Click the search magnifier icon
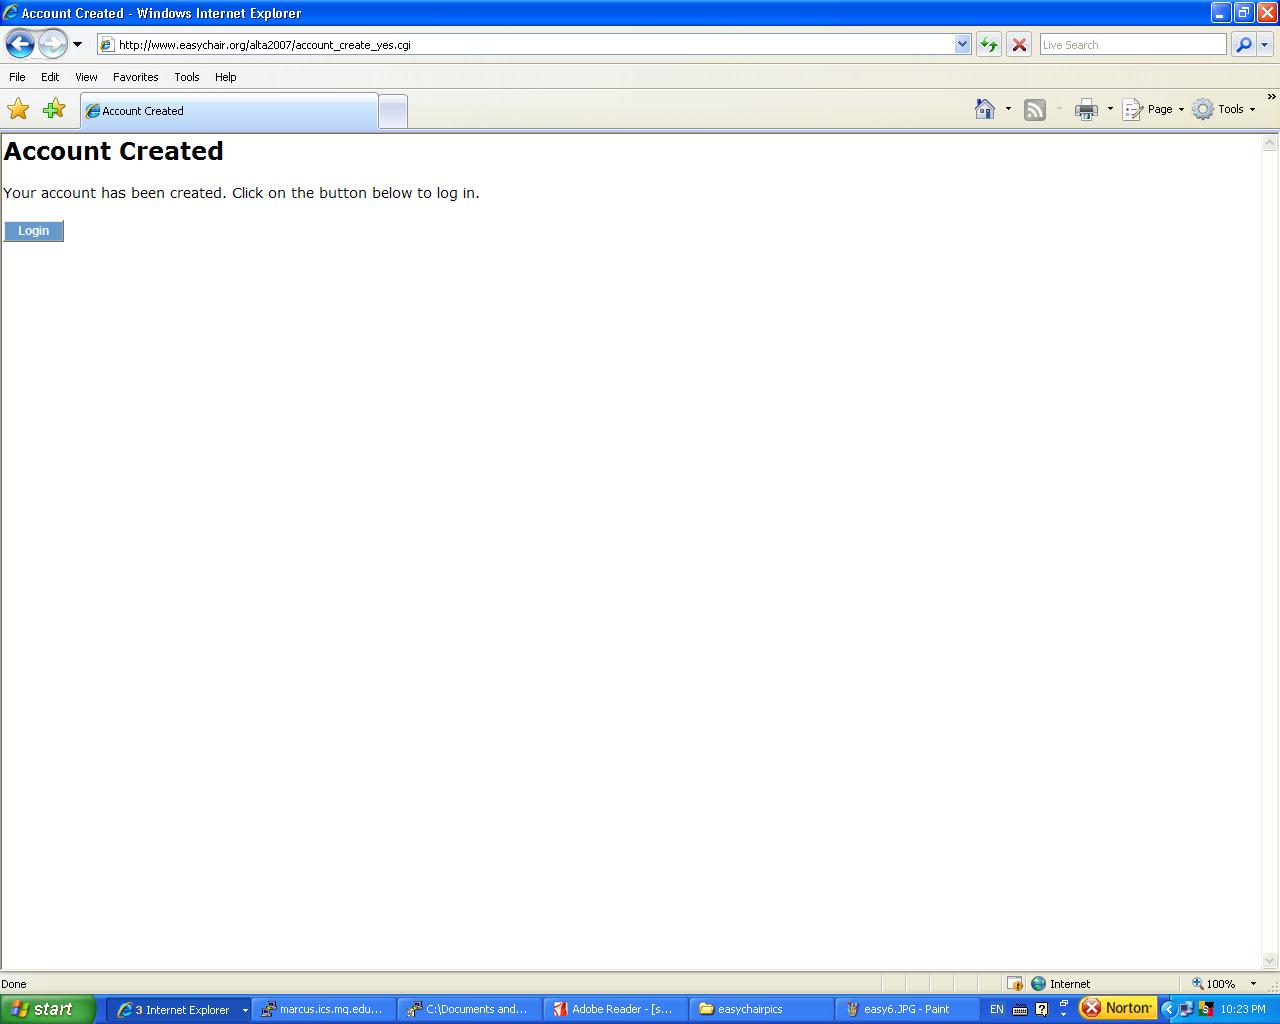Image resolution: width=1280 pixels, height=1024 pixels. coord(1243,45)
